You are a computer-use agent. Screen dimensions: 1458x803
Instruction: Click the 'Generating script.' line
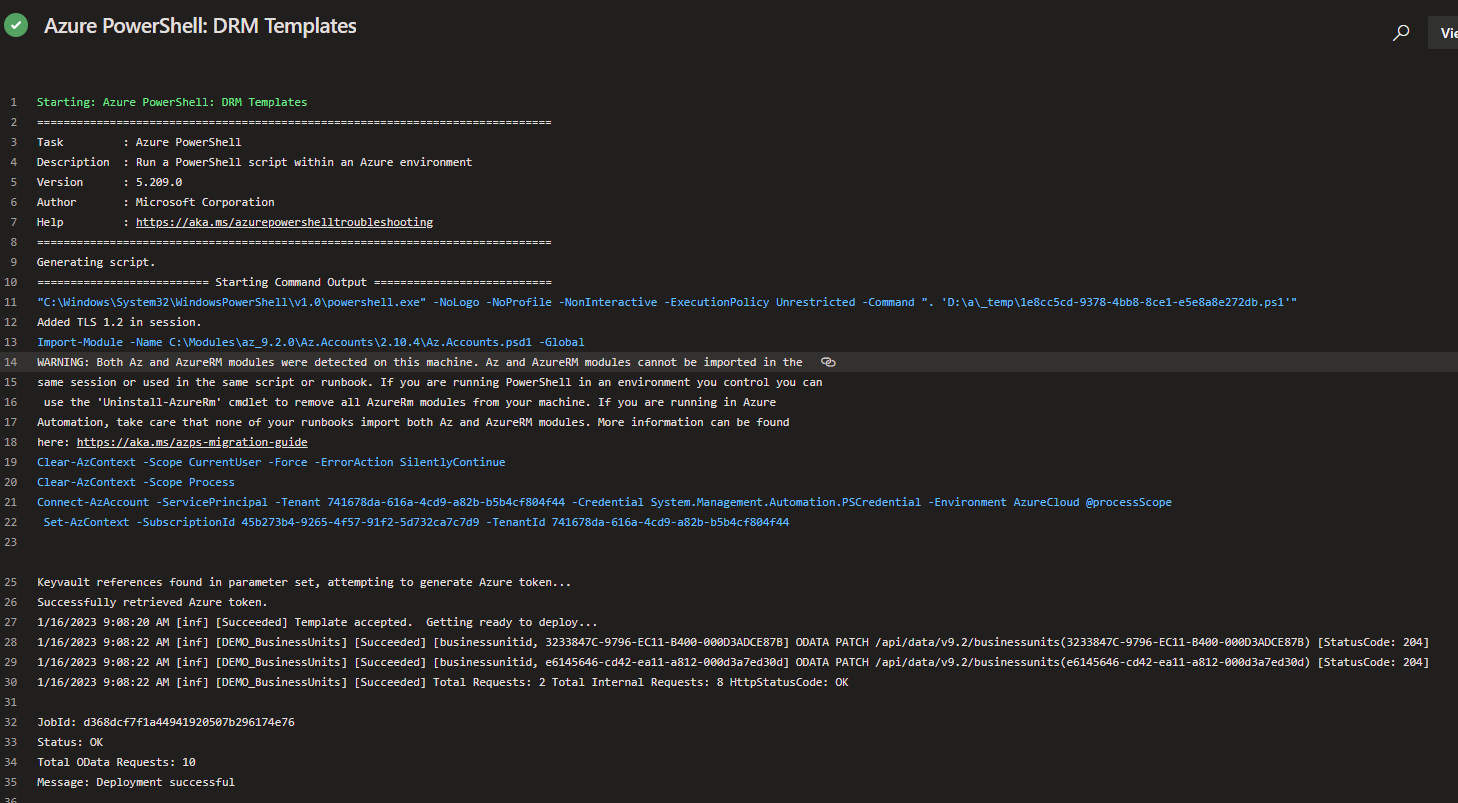96,262
